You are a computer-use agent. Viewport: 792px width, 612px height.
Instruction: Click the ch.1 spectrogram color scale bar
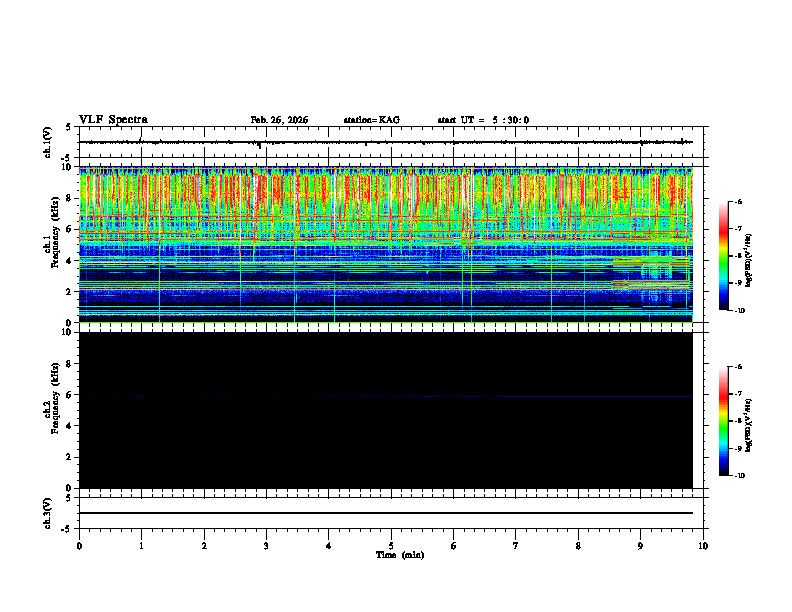(x=723, y=256)
